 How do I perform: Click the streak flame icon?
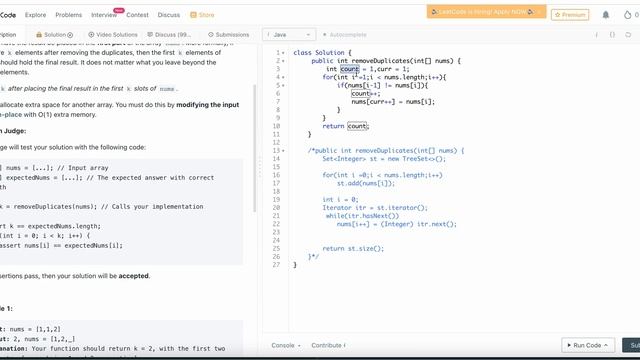click(627, 15)
